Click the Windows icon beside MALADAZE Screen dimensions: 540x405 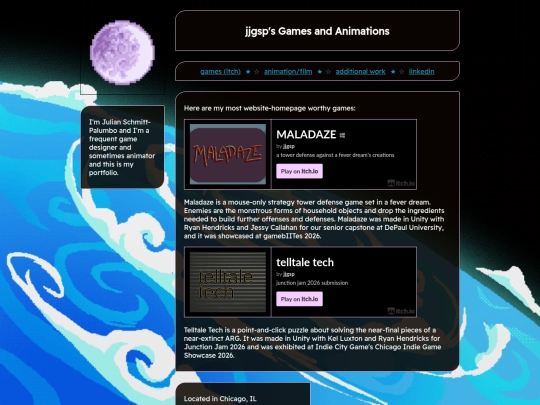[342, 135]
